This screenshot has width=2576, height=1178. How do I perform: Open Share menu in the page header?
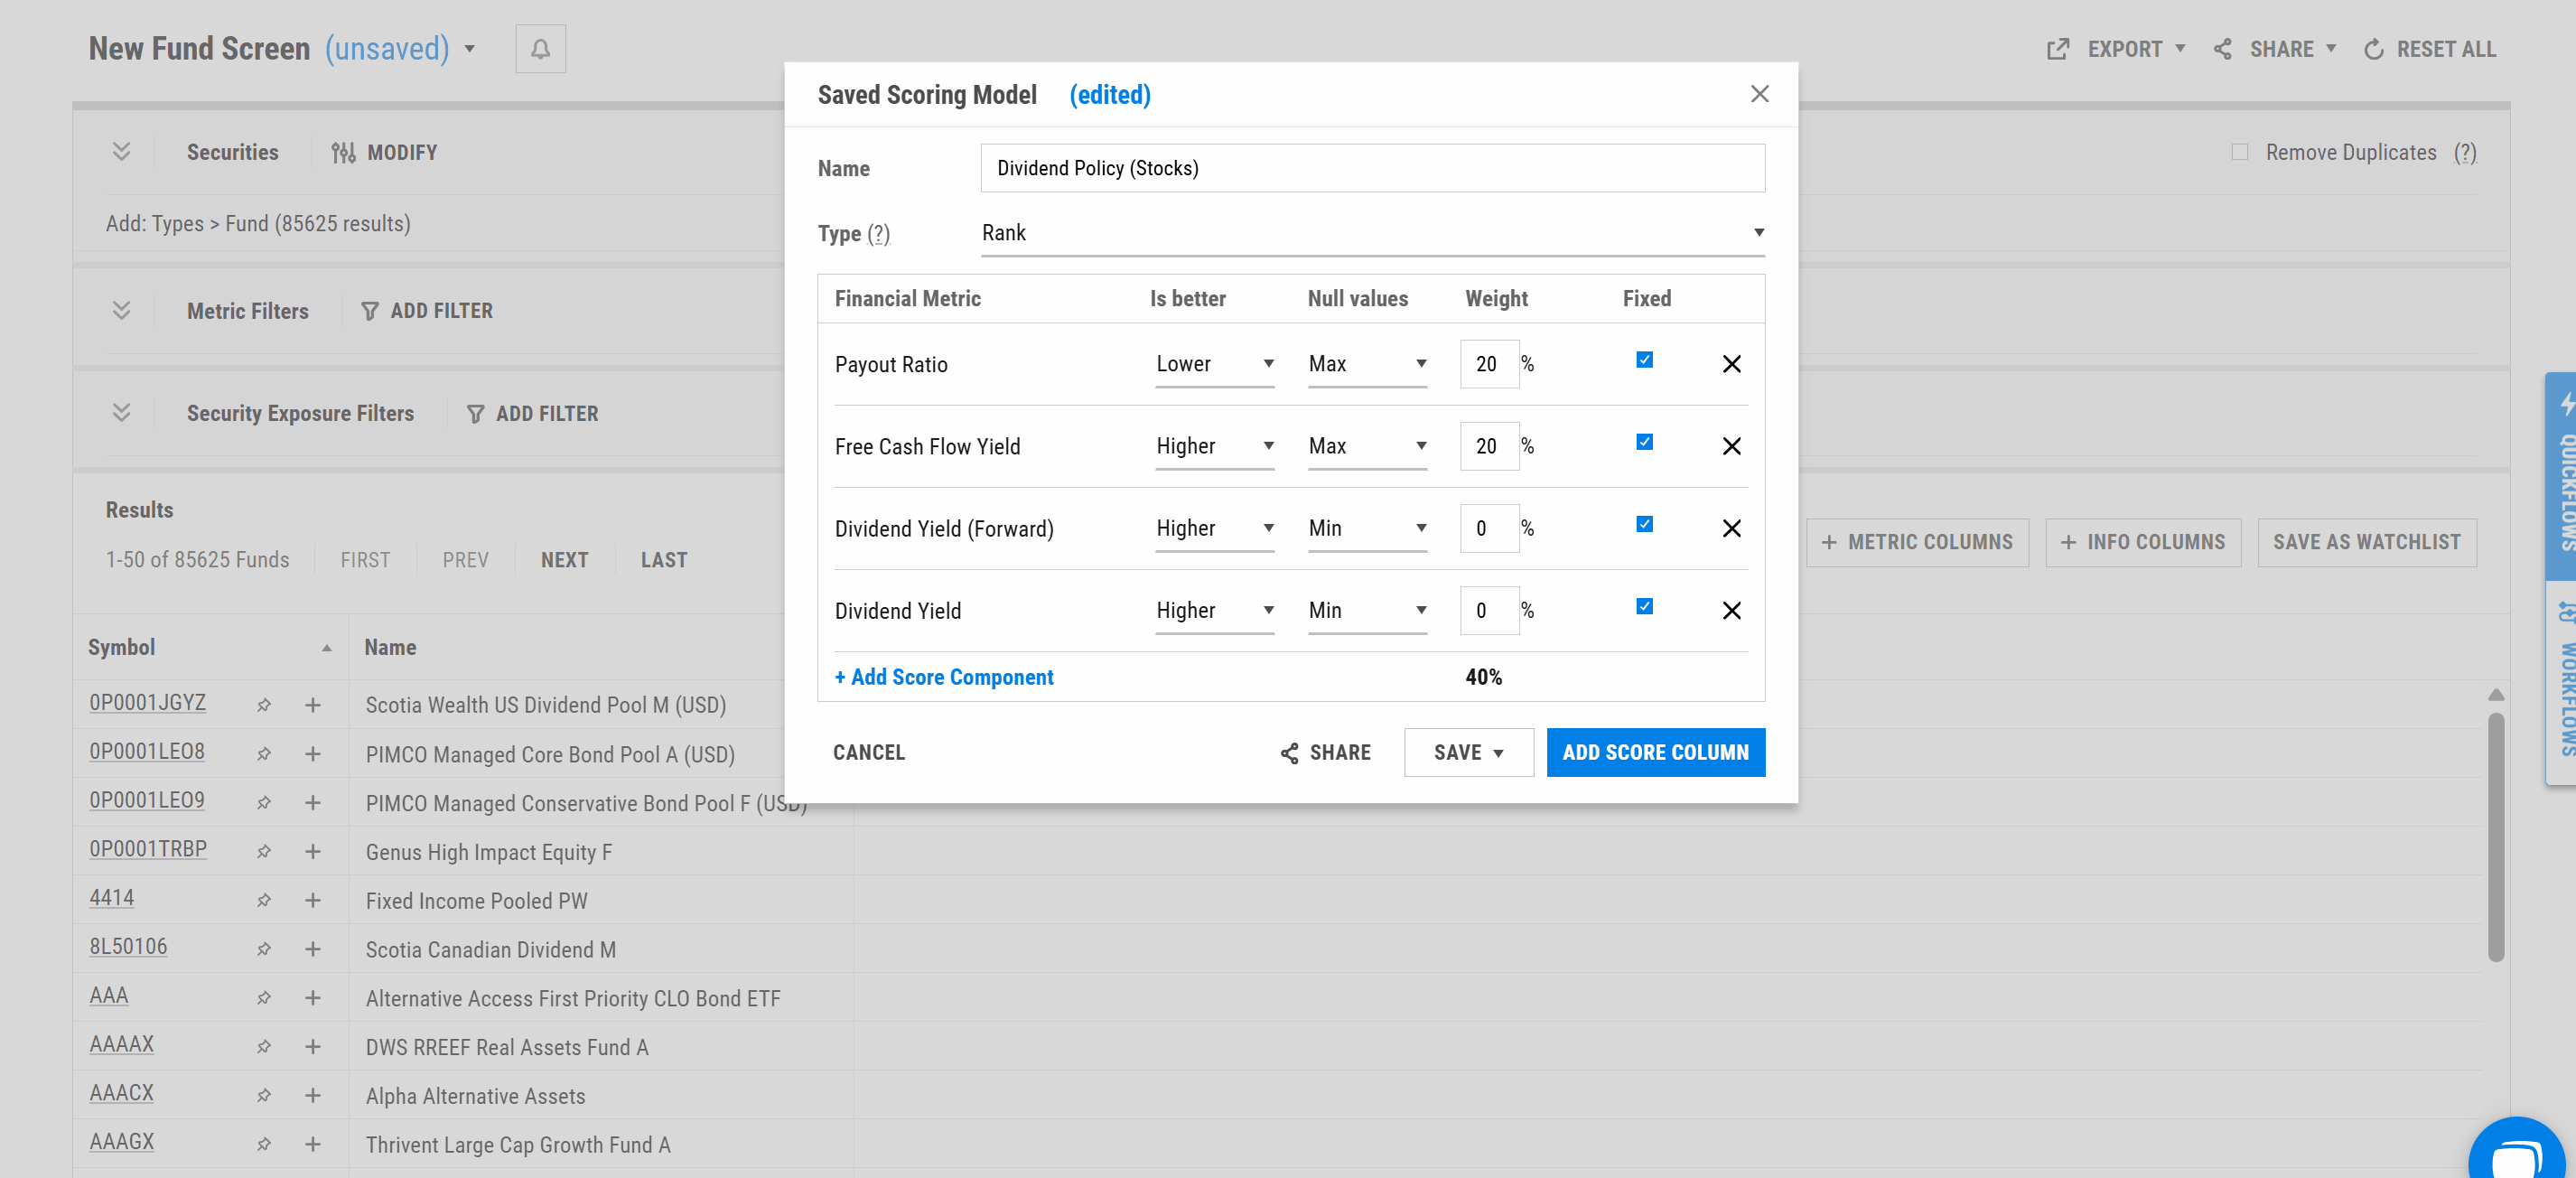2275,49
